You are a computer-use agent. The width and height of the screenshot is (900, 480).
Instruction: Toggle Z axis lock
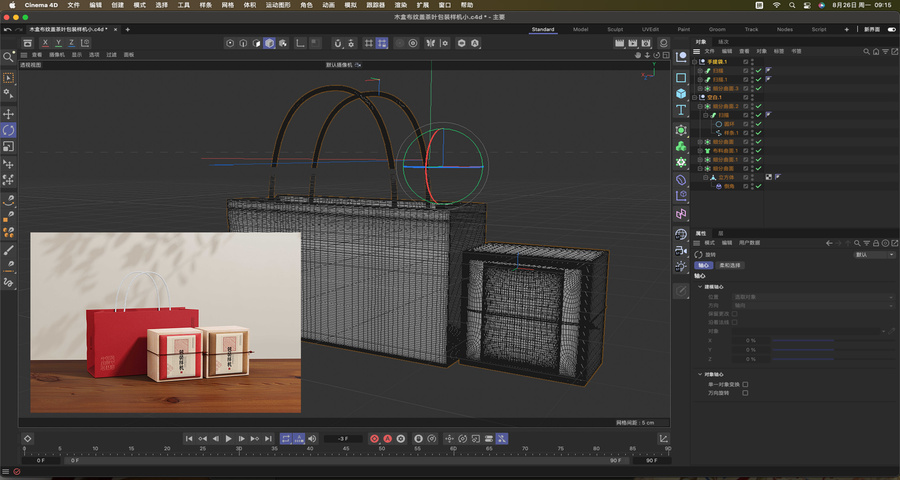[71, 43]
